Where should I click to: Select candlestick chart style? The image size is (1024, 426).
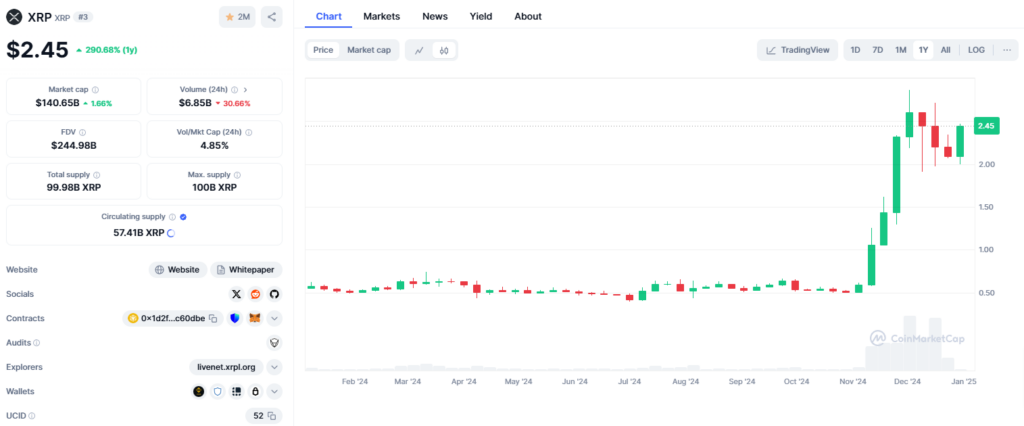(x=444, y=50)
